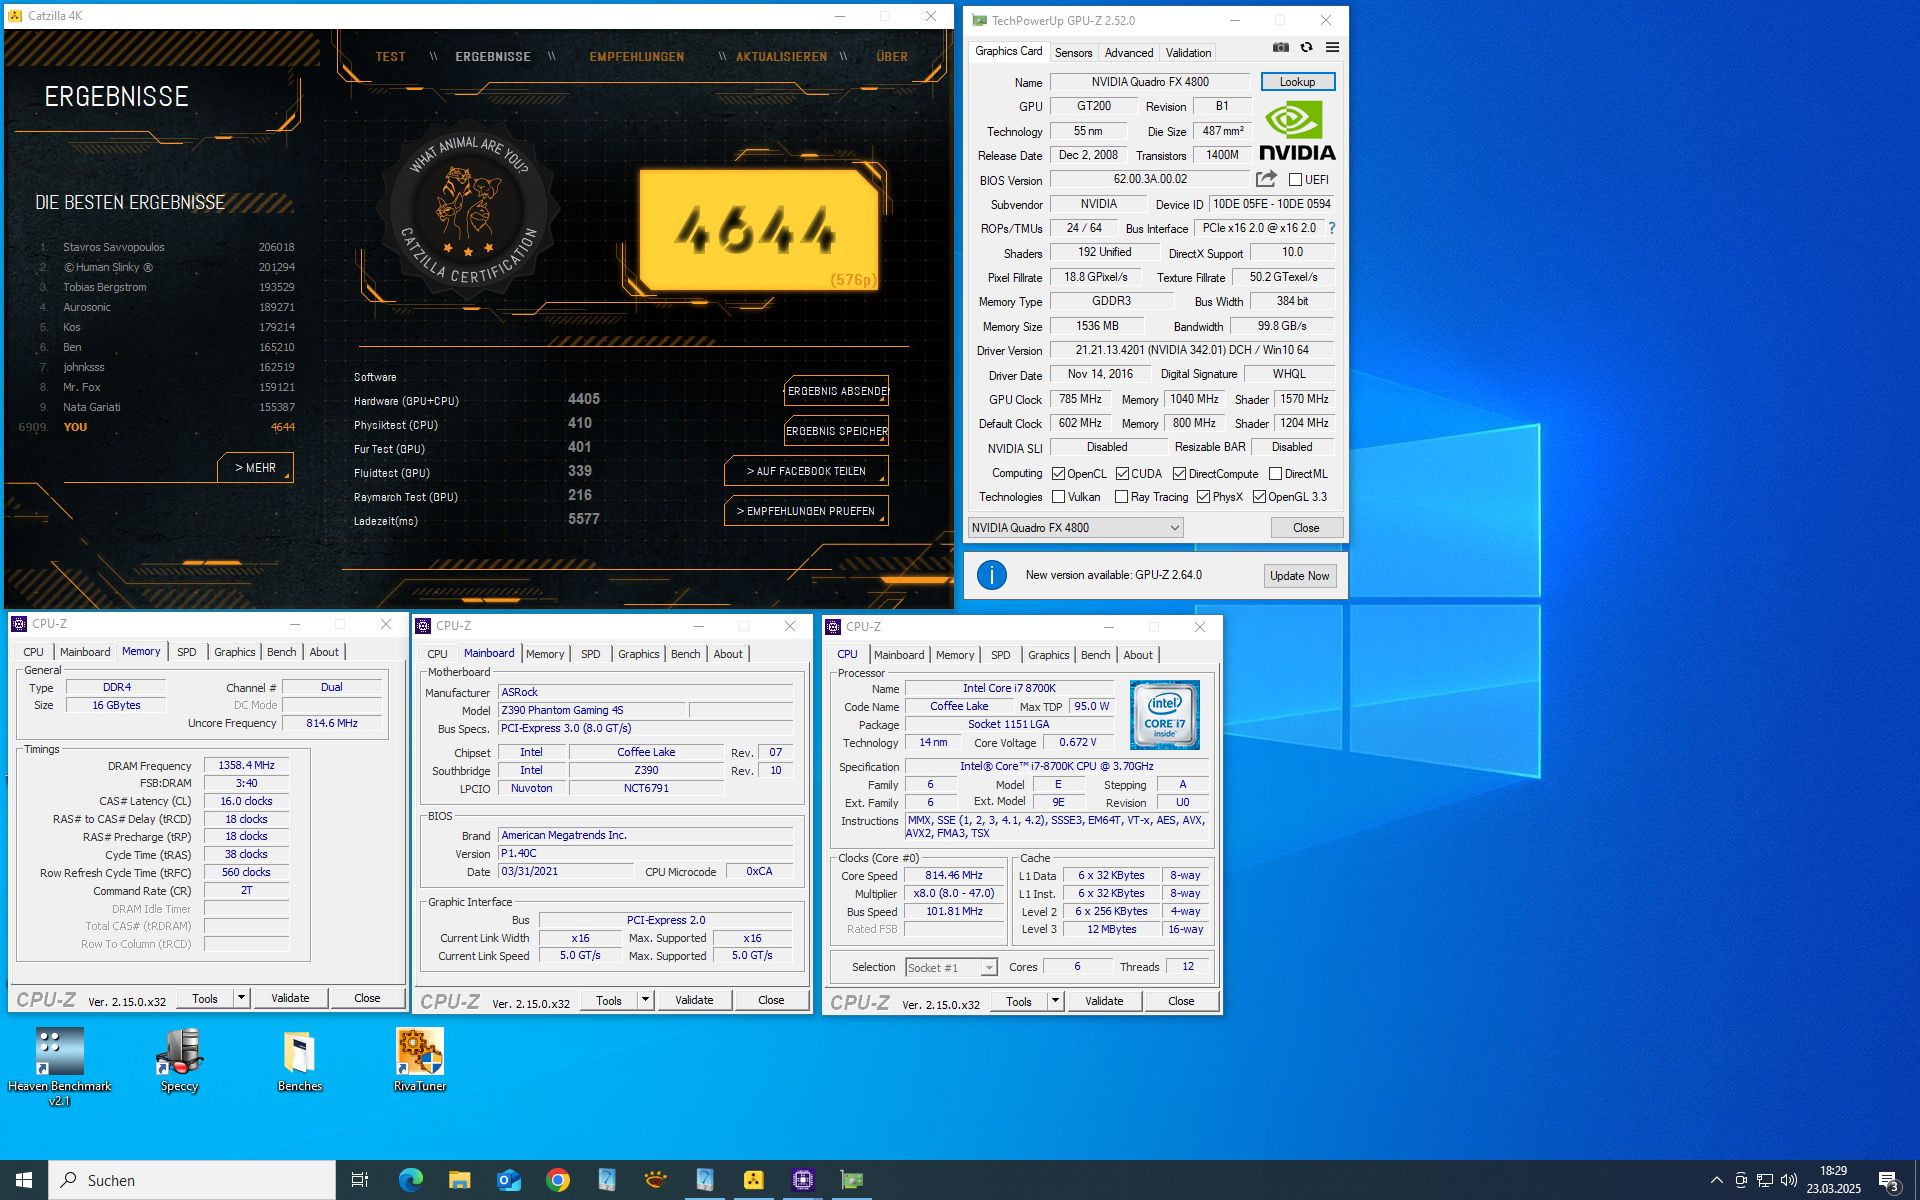Open Google Chrome from taskbar

click(557, 1180)
